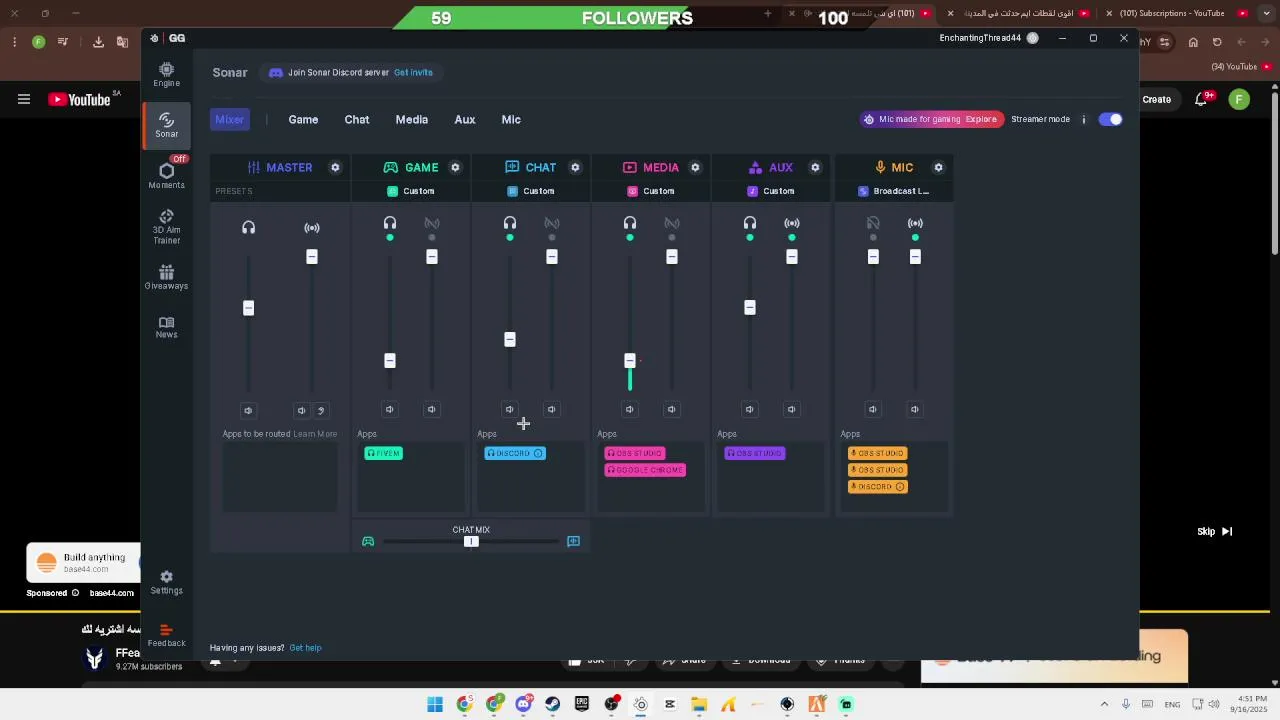Open YouTube notifications bell

pos(1202,99)
